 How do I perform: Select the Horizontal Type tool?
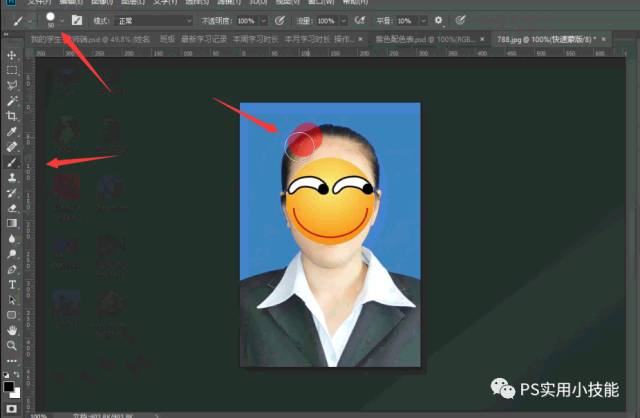tap(12, 285)
